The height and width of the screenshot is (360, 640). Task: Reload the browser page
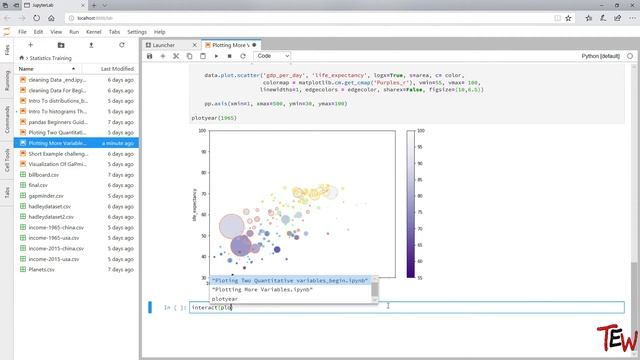point(37,18)
